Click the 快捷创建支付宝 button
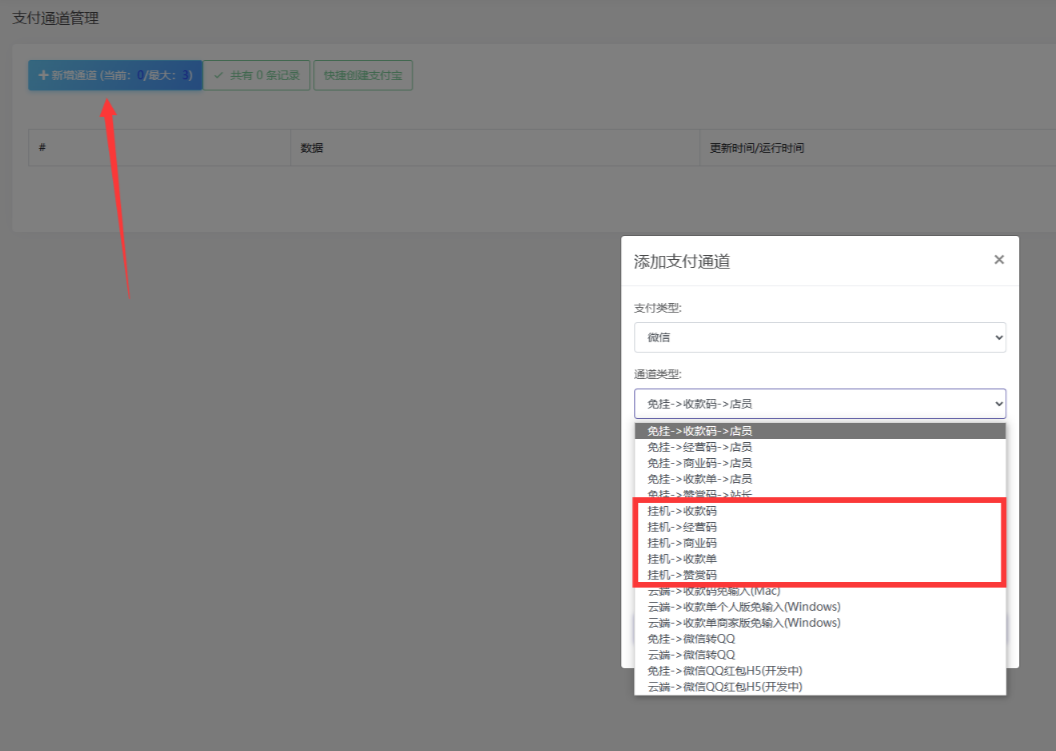This screenshot has width=1056, height=751. pos(363,75)
